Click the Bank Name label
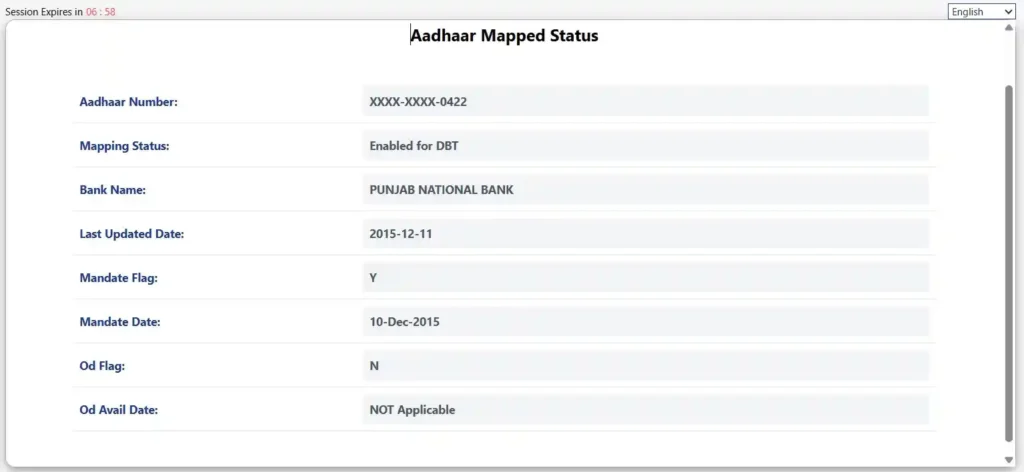The image size is (1024, 472). (113, 190)
